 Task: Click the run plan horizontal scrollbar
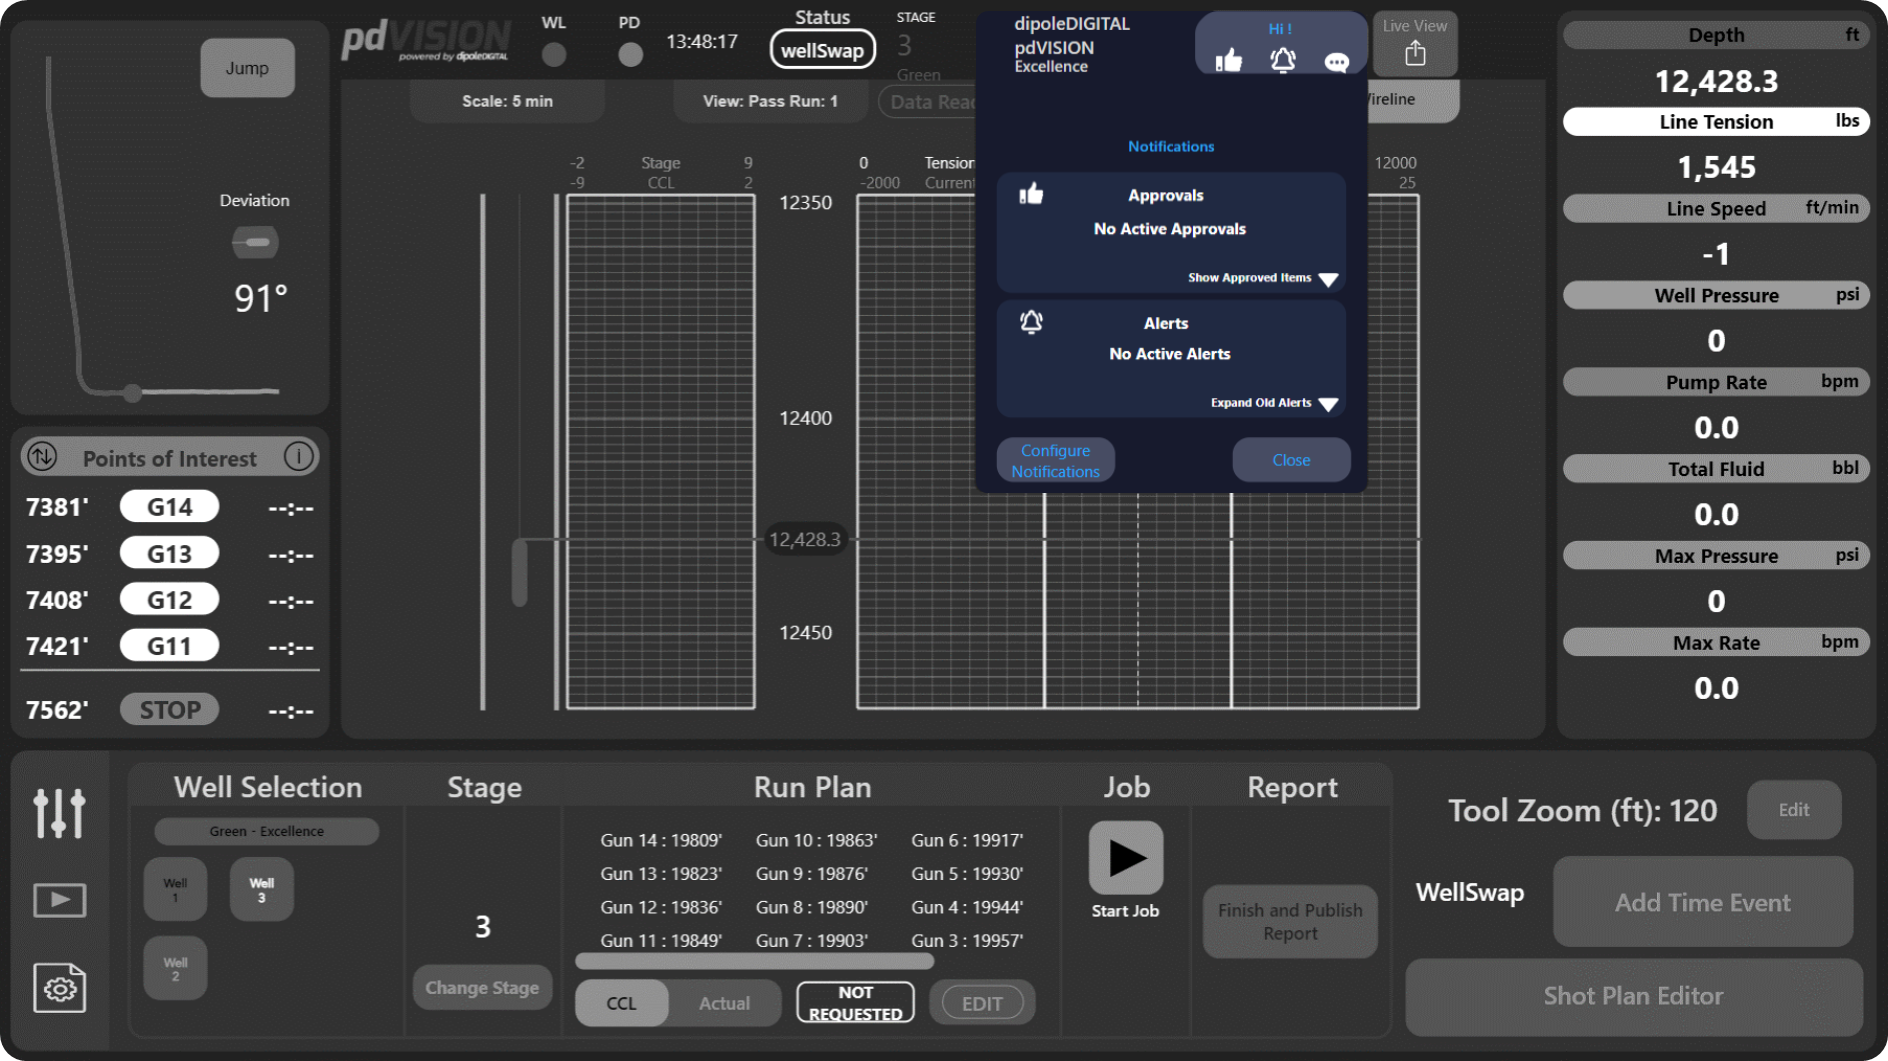pos(755,962)
